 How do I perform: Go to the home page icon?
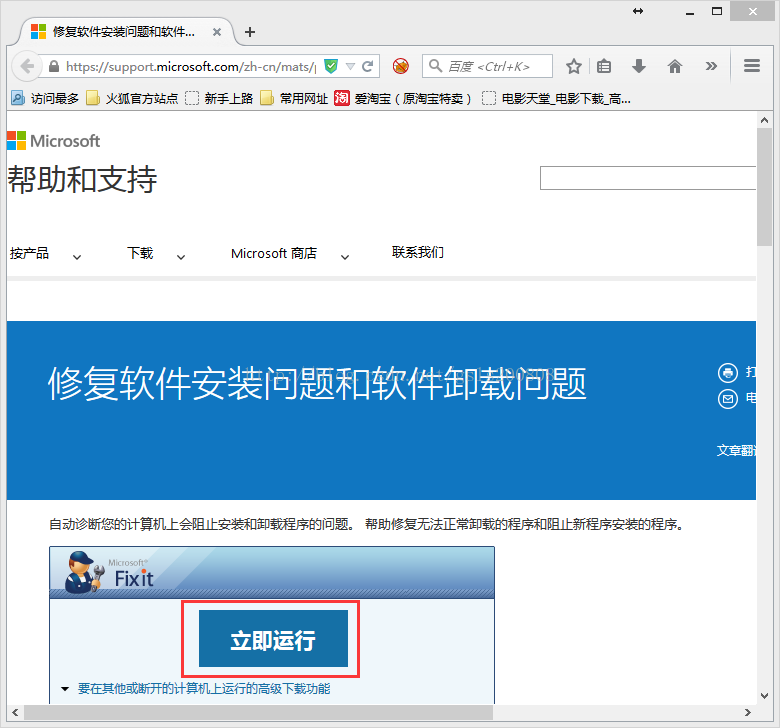[675, 66]
